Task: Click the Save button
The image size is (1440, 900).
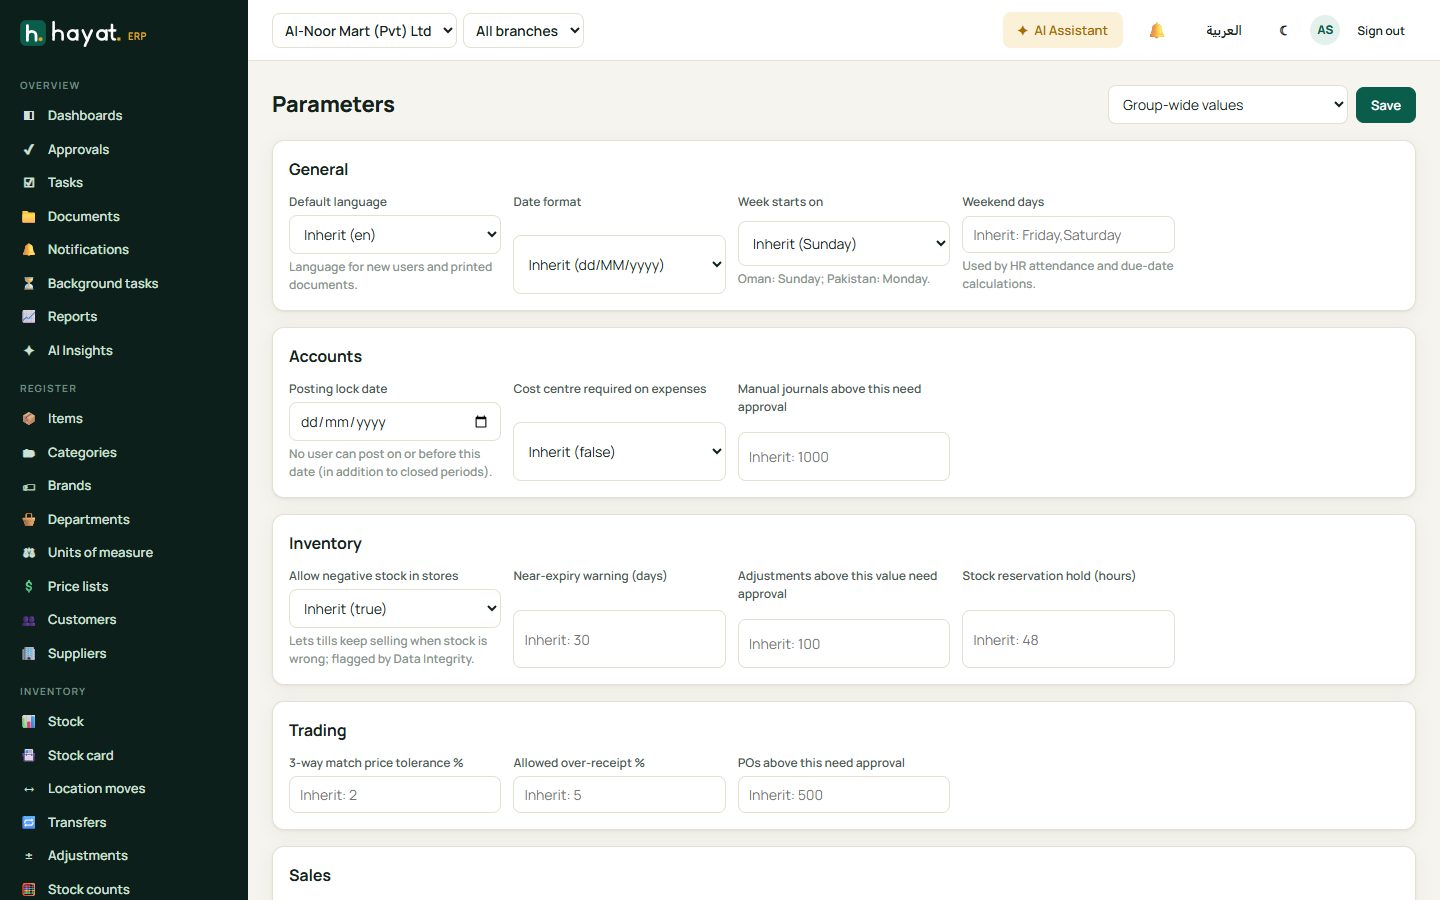Action: tap(1386, 105)
